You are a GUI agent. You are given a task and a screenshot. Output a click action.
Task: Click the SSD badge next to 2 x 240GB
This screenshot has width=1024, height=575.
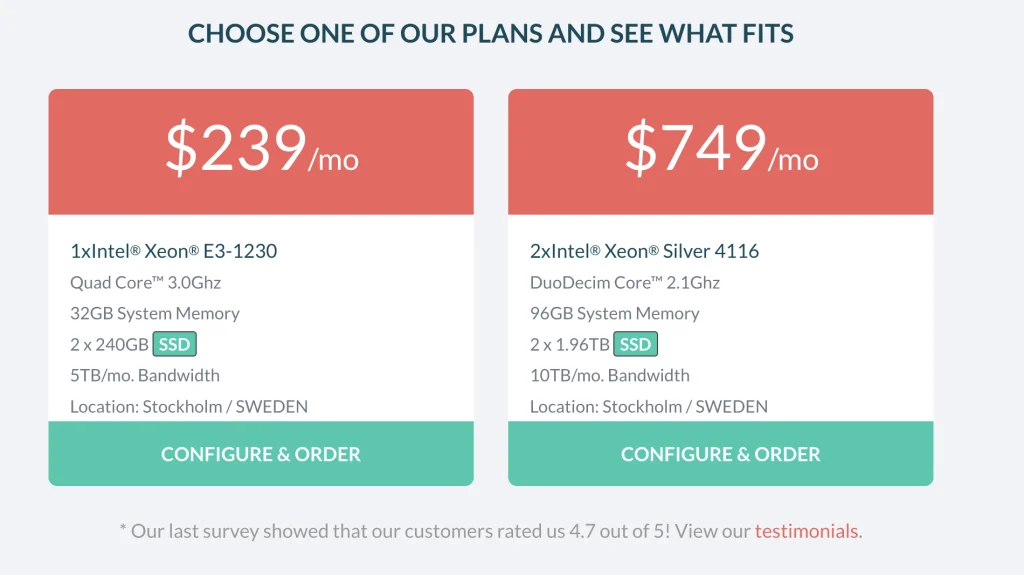pos(174,344)
